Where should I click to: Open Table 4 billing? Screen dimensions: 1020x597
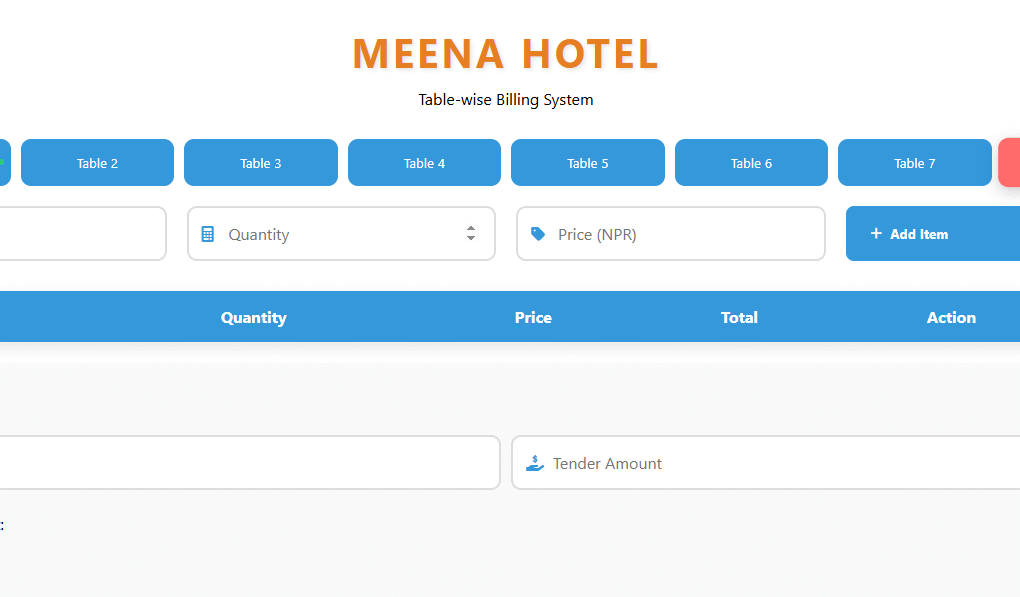coord(424,163)
